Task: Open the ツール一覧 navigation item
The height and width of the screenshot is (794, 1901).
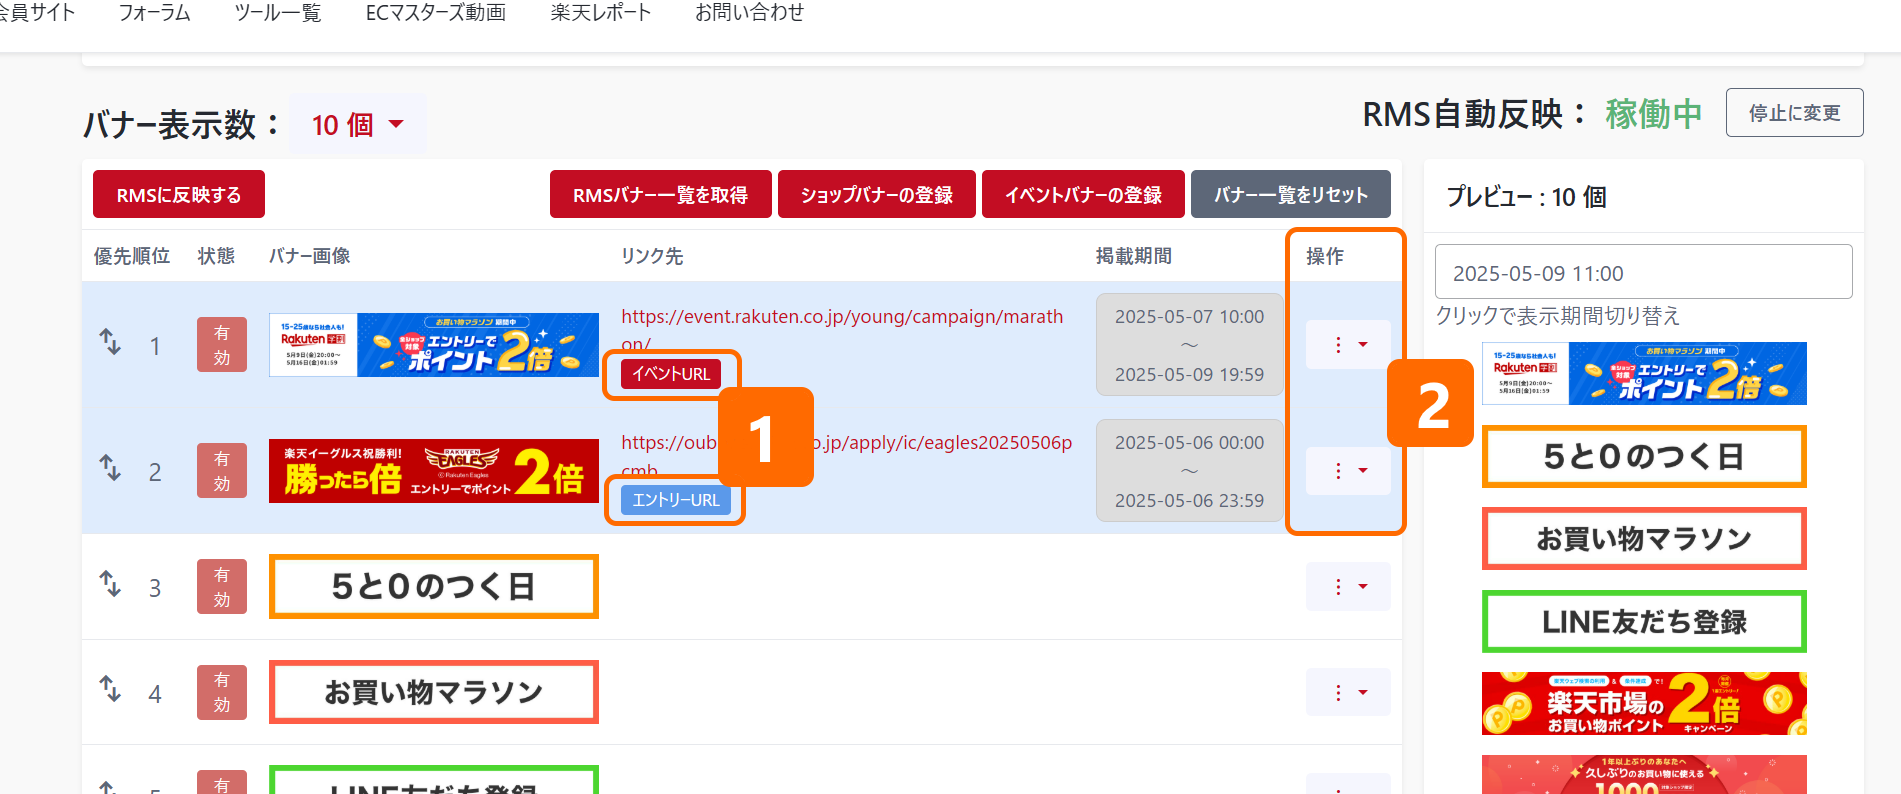Action: (278, 13)
